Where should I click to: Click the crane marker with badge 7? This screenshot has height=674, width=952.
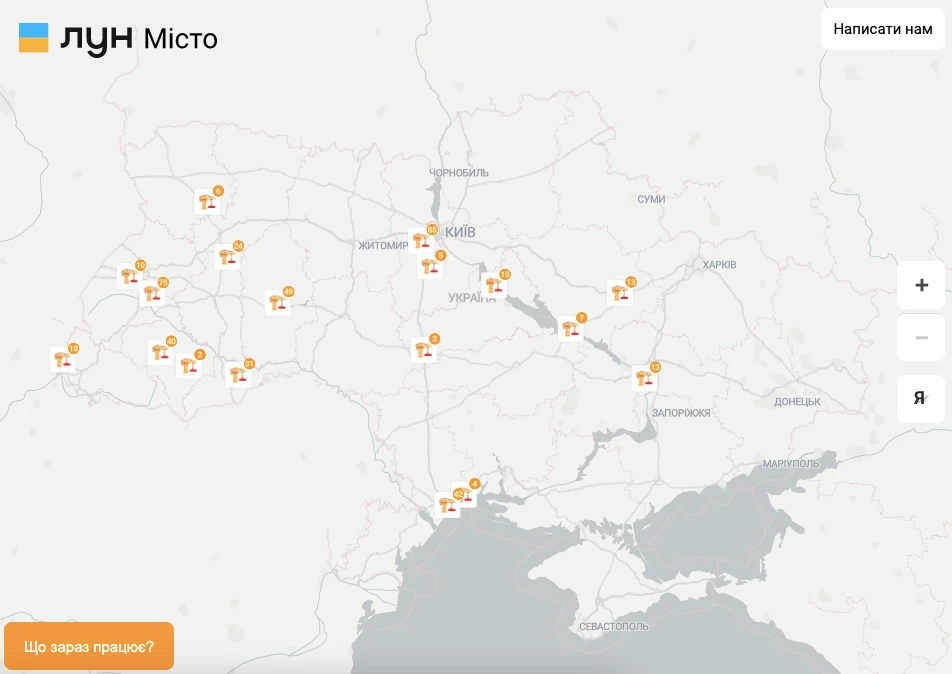click(x=570, y=328)
